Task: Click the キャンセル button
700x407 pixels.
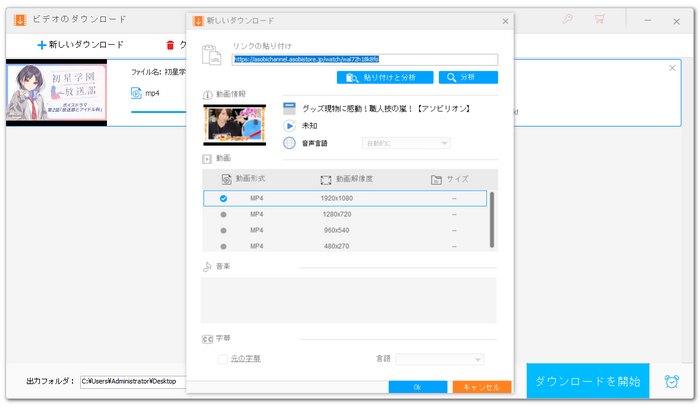Action: [482, 387]
